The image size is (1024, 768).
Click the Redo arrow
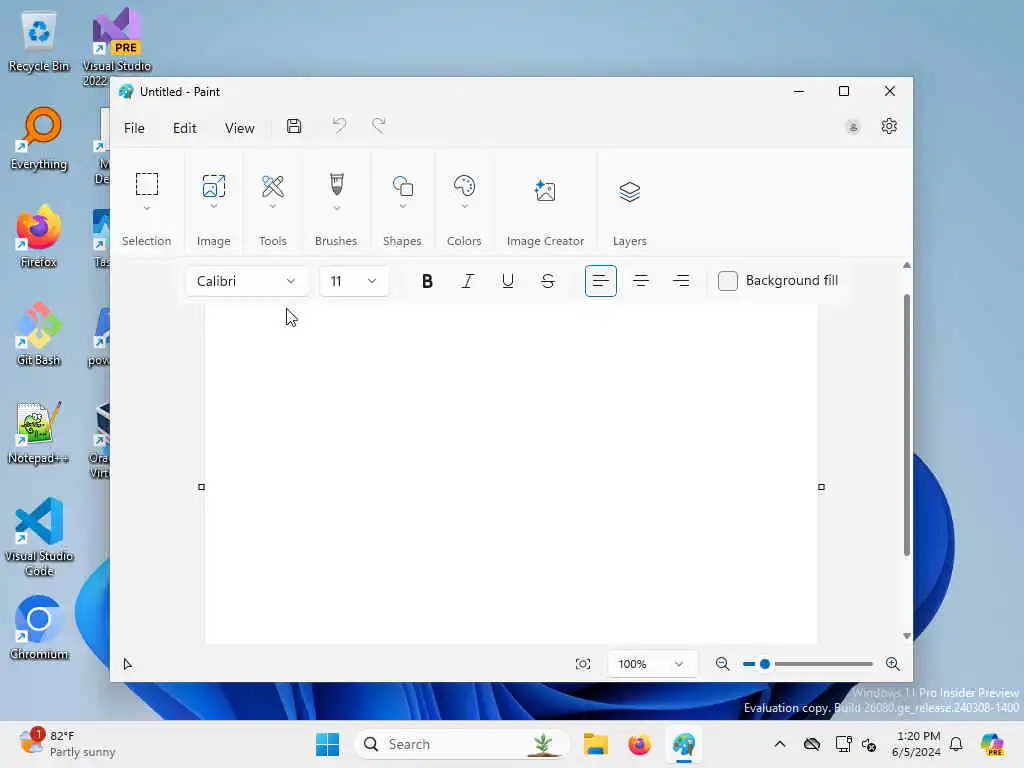pos(379,125)
